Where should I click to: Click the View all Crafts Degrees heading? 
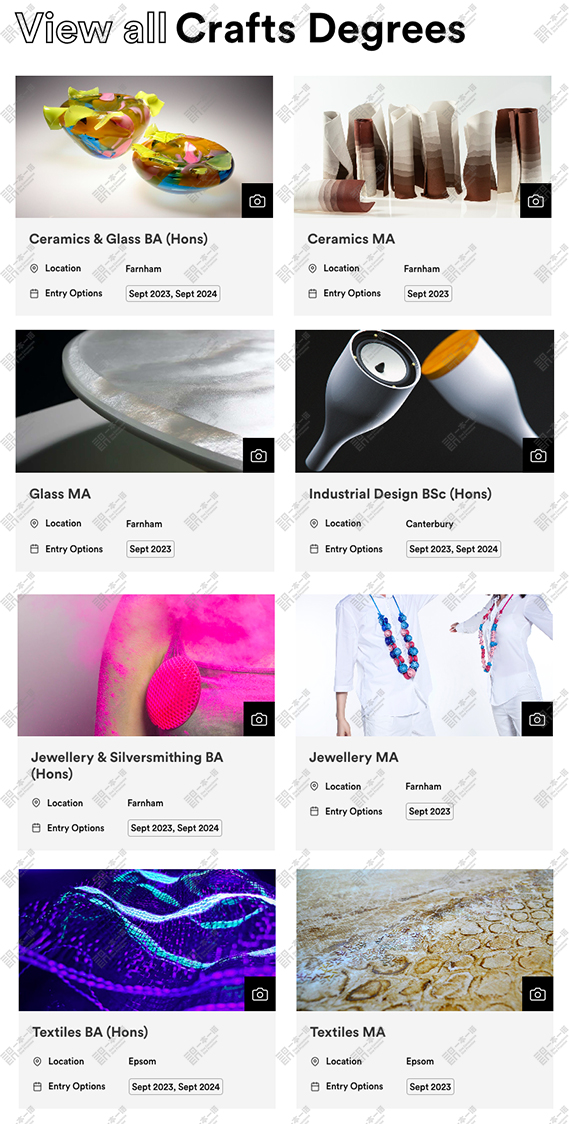[x=241, y=28]
